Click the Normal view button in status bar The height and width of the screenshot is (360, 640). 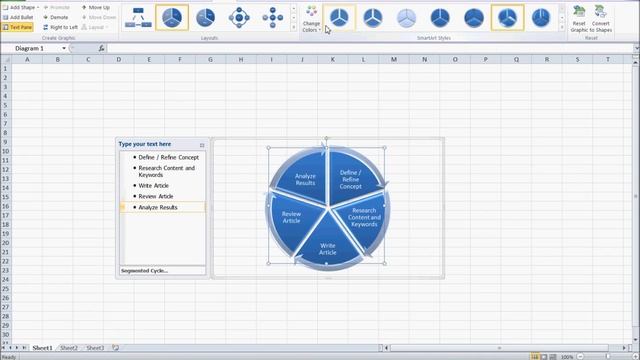point(535,357)
